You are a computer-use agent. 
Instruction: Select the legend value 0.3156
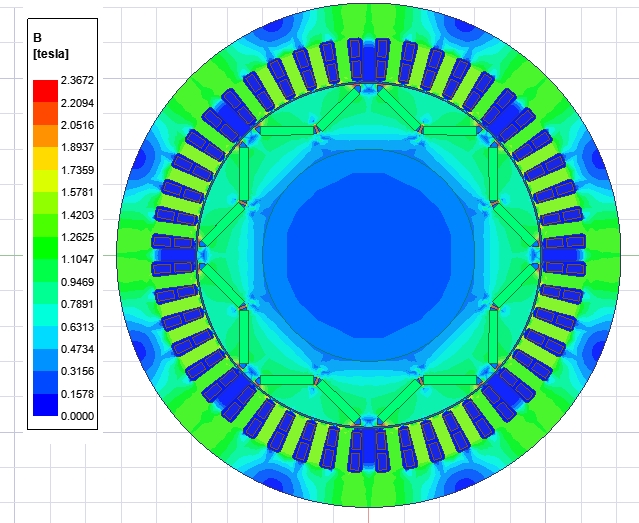click(x=77, y=371)
